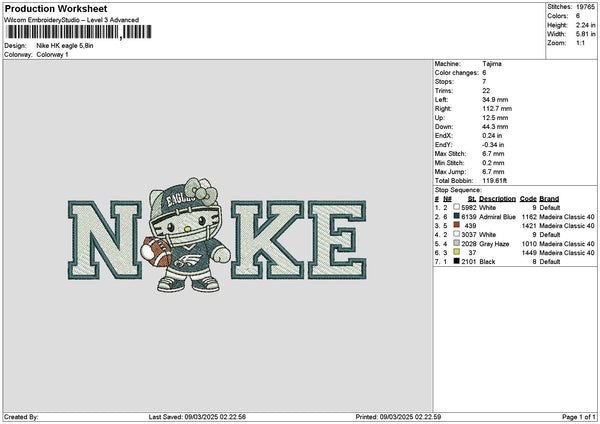Click the Description column header
Screen dimensions: 600x424
click(x=497, y=199)
